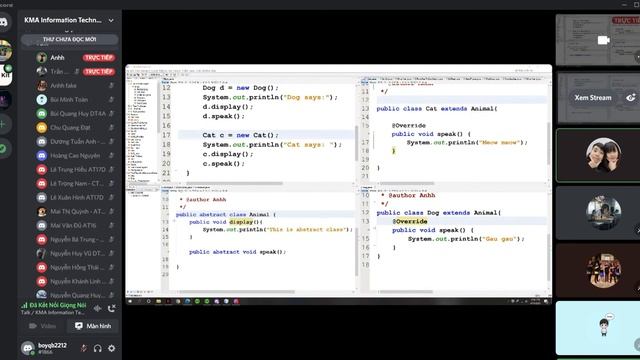Click Mai Văn Đủ's muted microphone icon
Screen dimensions: 640x360
pyautogui.click(x=111, y=225)
